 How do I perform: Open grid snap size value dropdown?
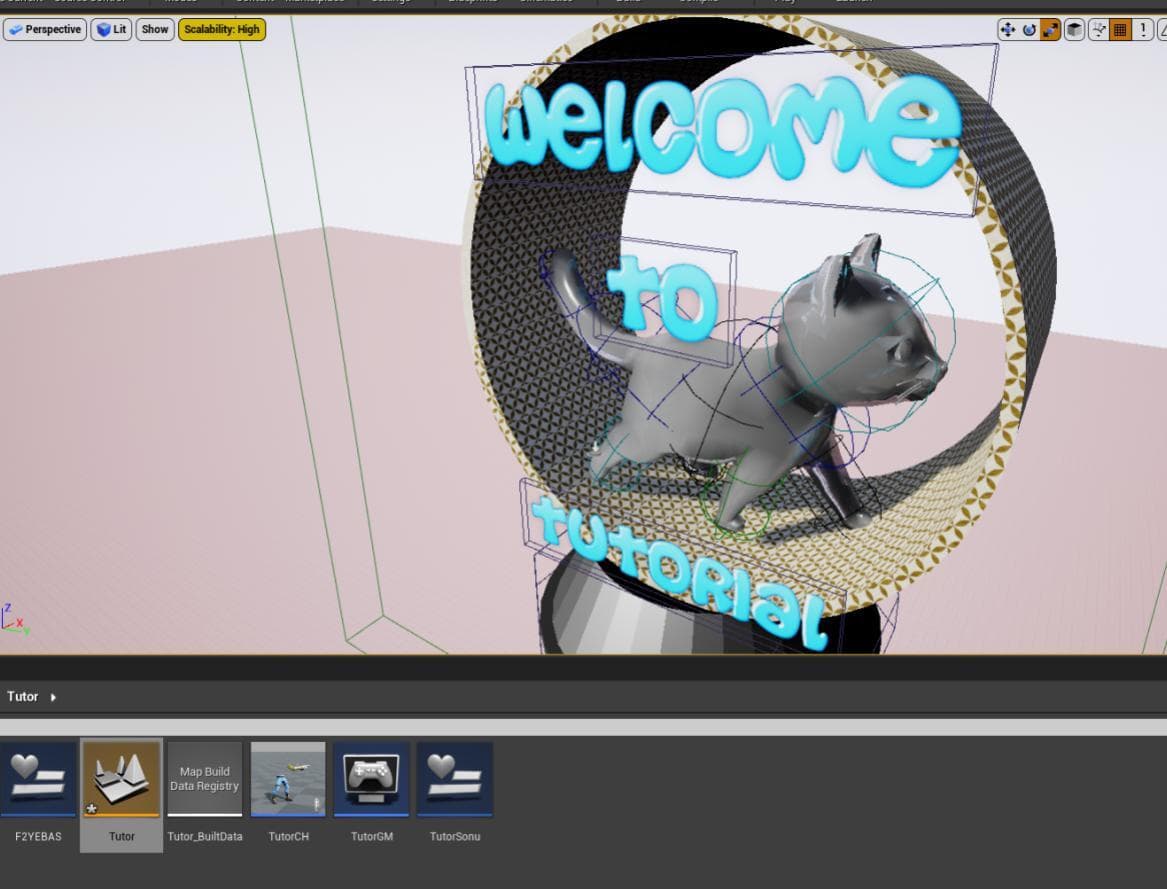[x=1143, y=30]
